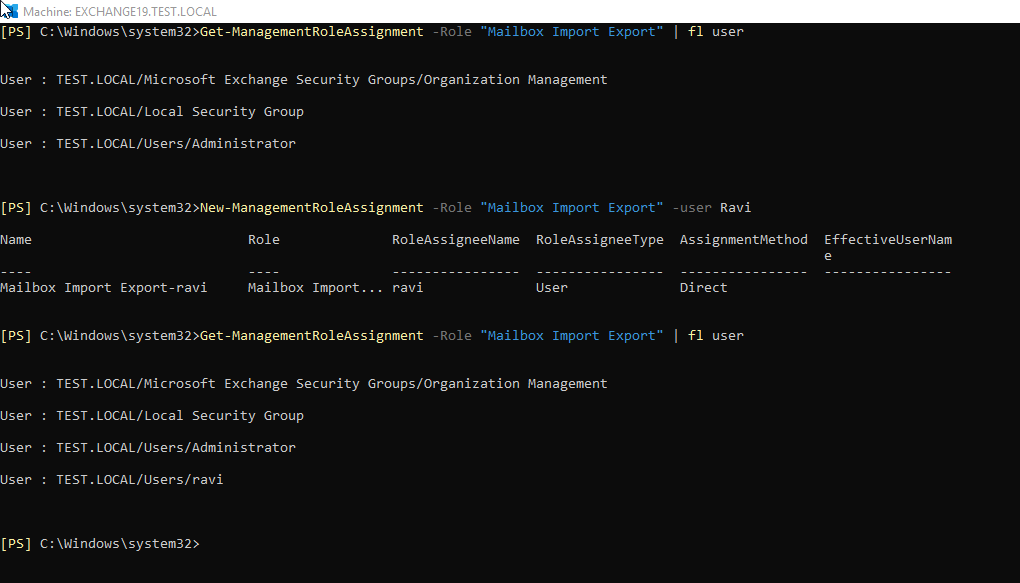Click the first 'TEST.LOCAL/Local Security Group' output line
The height and width of the screenshot is (583, 1020).
[152, 111]
